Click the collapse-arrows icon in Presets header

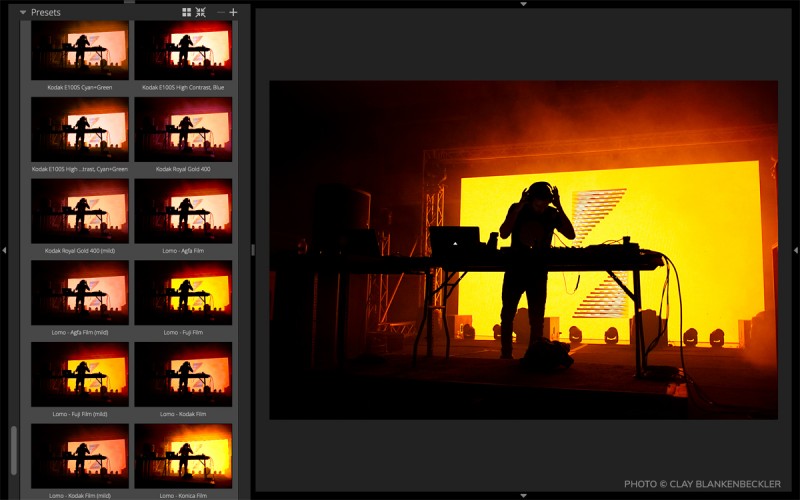pos(201,13)
